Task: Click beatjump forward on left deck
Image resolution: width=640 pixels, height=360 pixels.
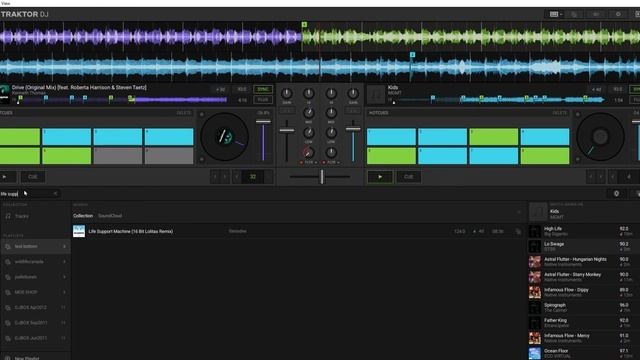Action: 224,177
